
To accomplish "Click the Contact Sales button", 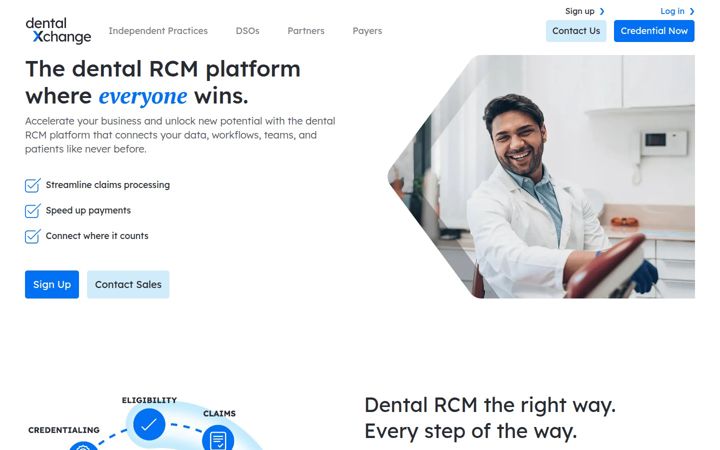I will tap(128, 284).
